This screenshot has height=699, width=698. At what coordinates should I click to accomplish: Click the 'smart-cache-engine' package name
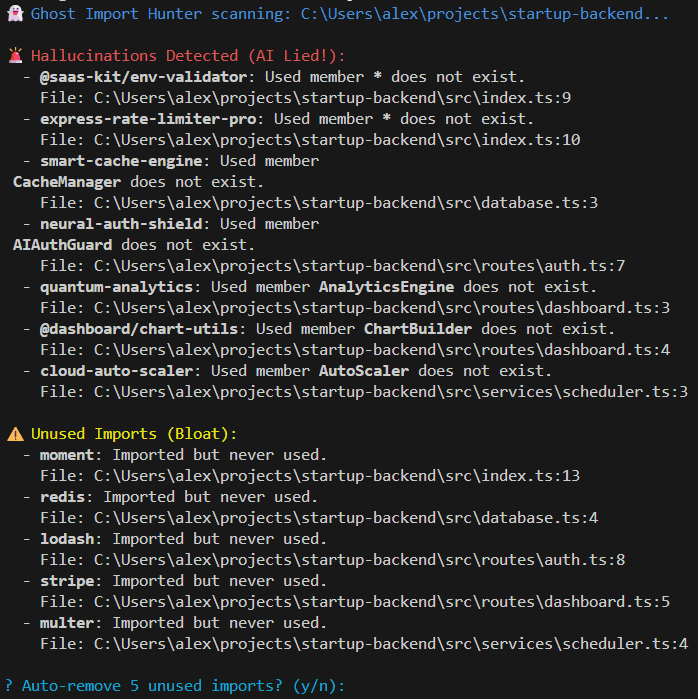click(121, 160)
